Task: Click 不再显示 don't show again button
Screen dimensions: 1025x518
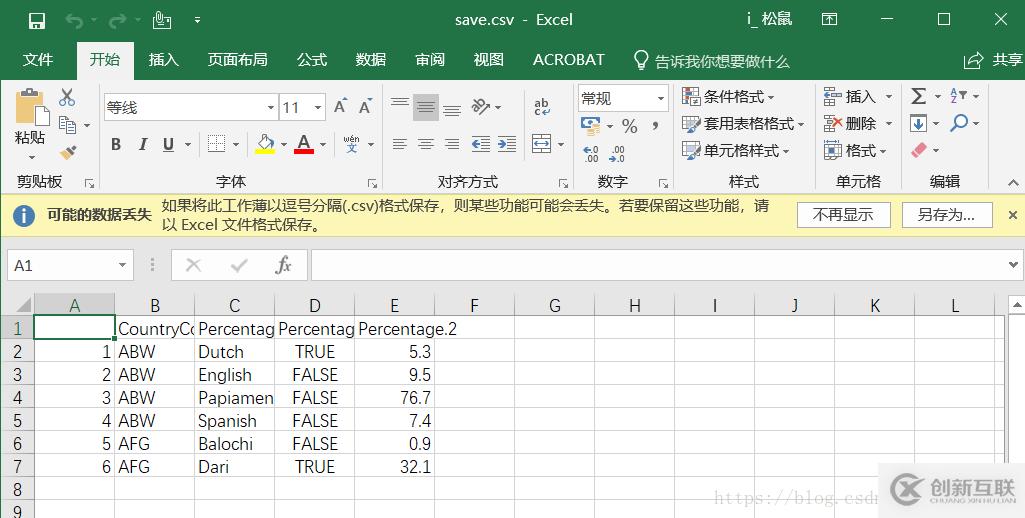Action: click(843, 215)
